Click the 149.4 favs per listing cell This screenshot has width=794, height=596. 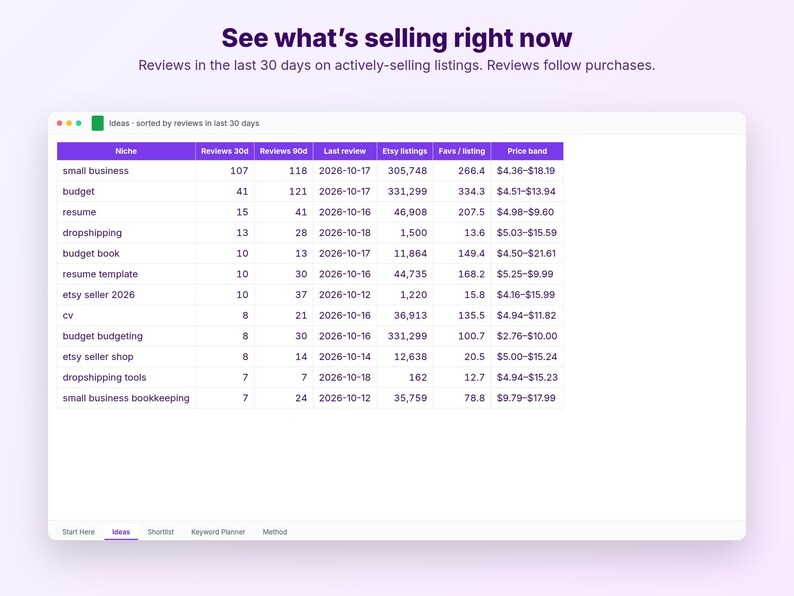pos(462,253)
